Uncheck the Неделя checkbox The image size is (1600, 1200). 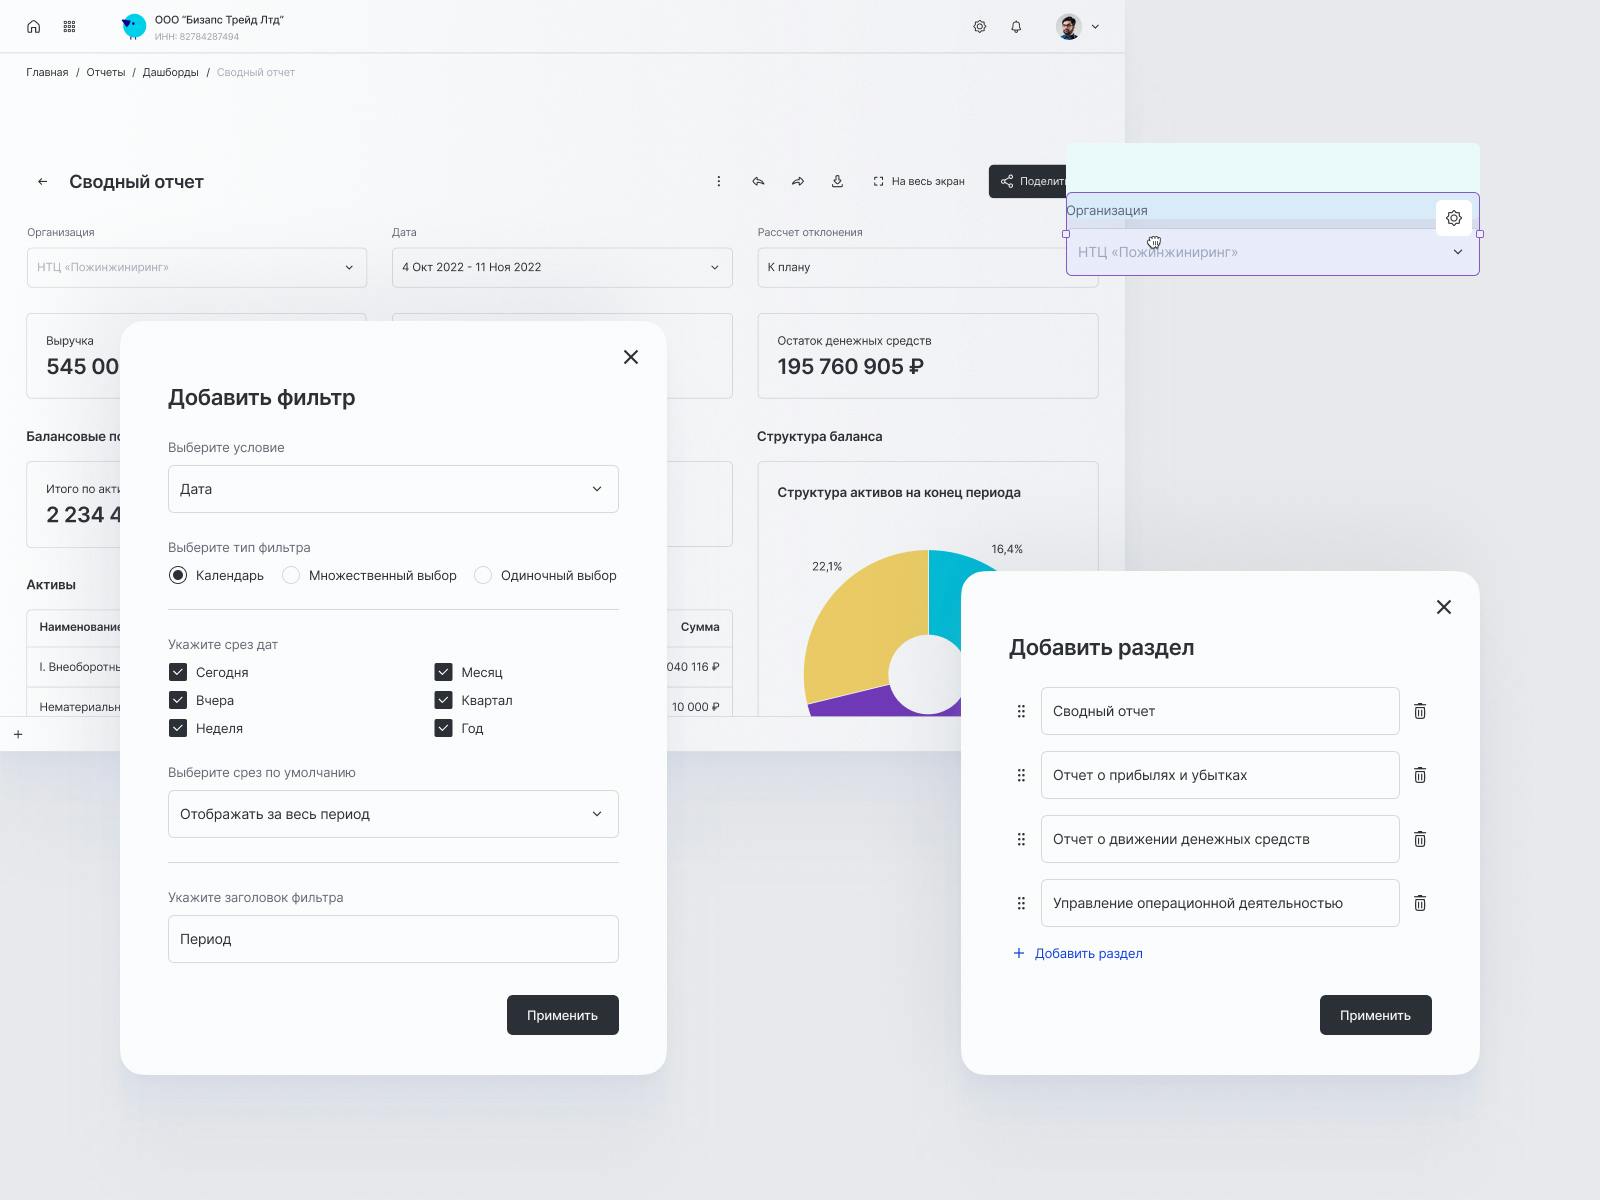point(178,728)
